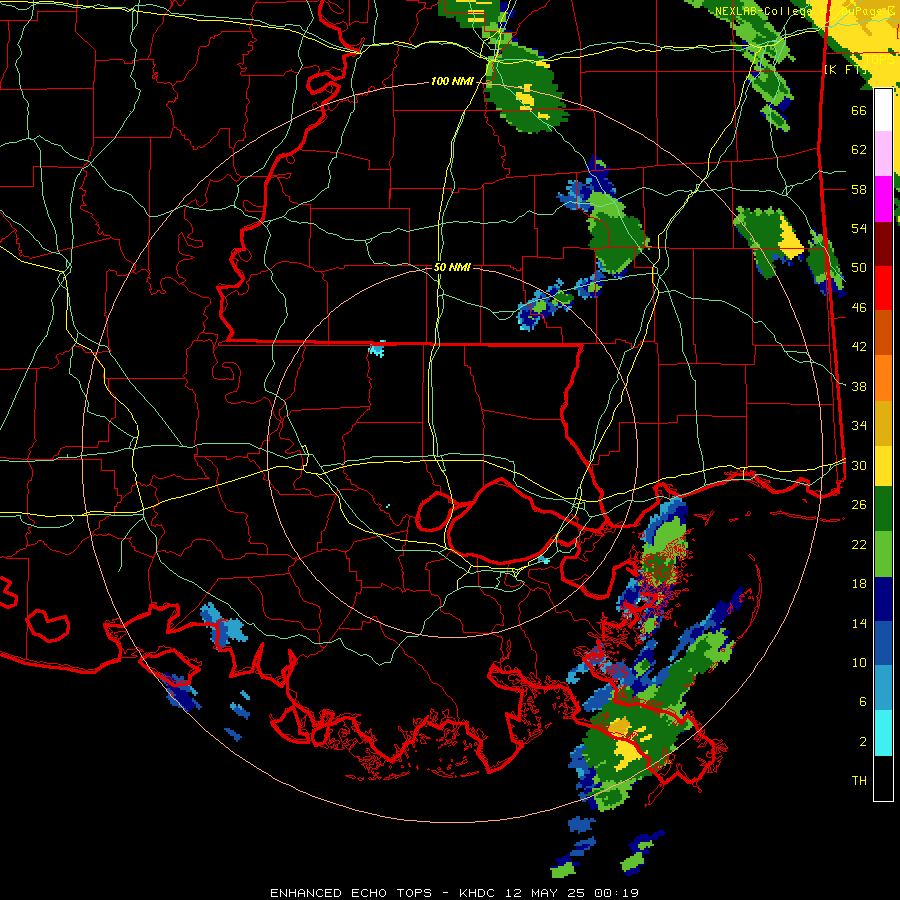Click the "ENHANCED ECHO TOPS" title text

pyautogui.click(x=351, y=893)
